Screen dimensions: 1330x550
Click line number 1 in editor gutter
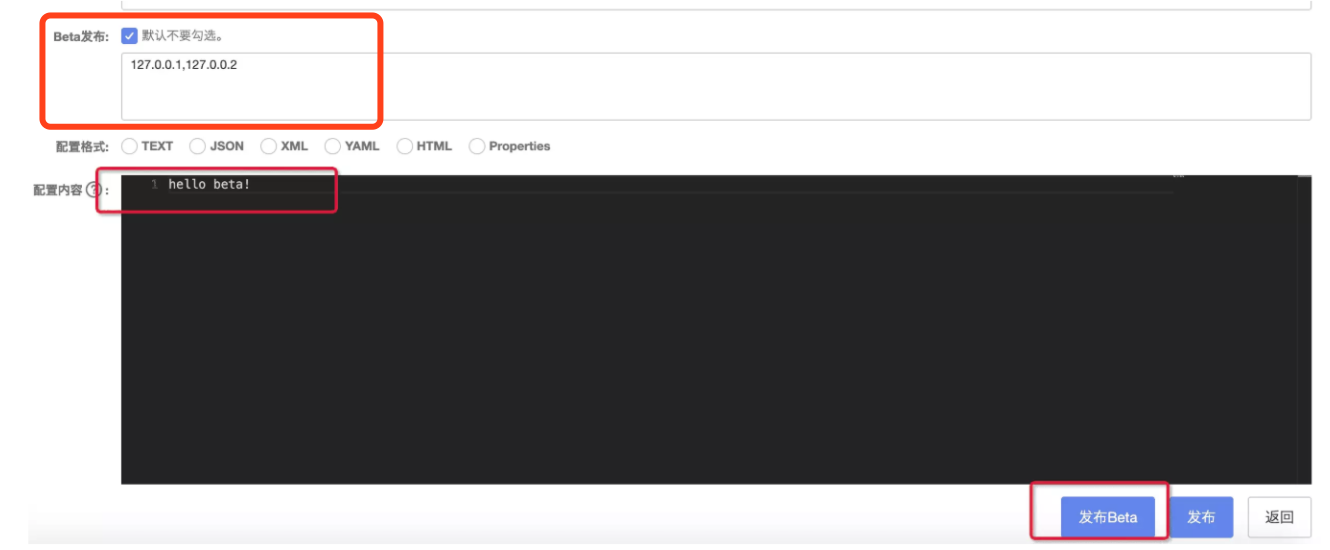[154, 185]
